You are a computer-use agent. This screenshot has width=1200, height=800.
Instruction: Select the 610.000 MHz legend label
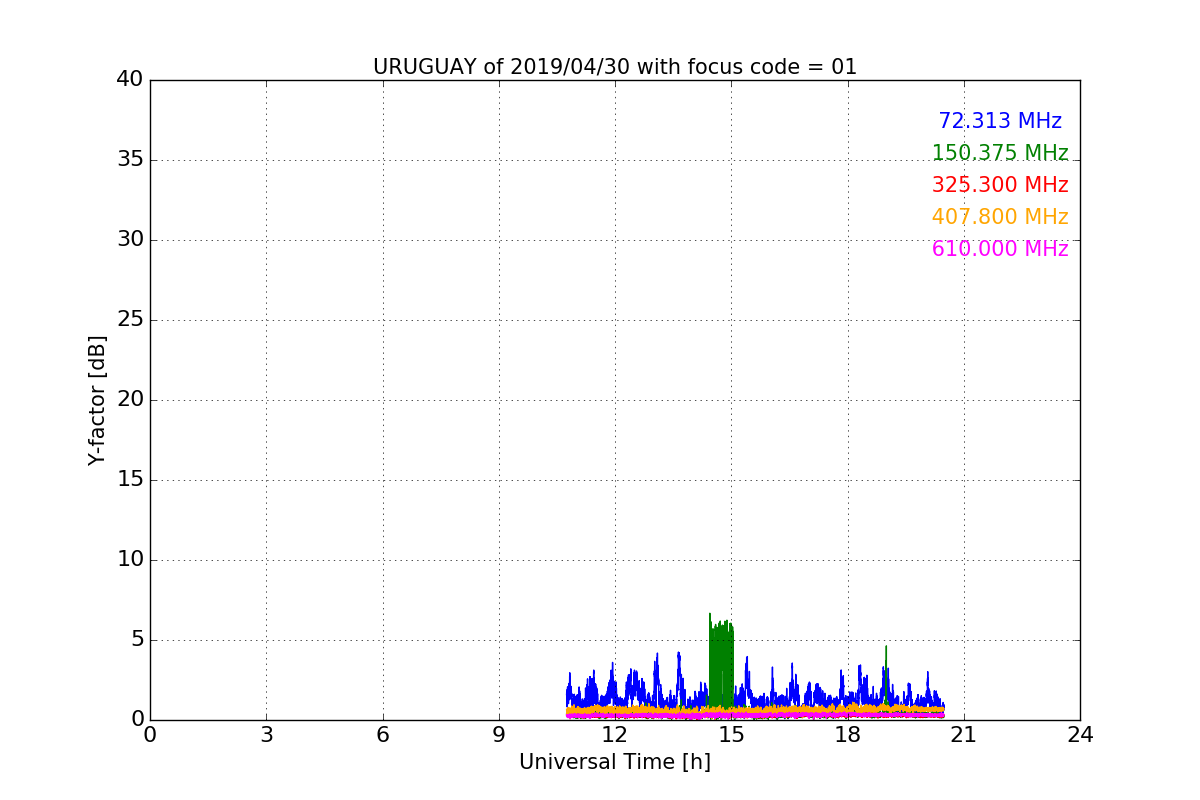[x=1000, y=249]
